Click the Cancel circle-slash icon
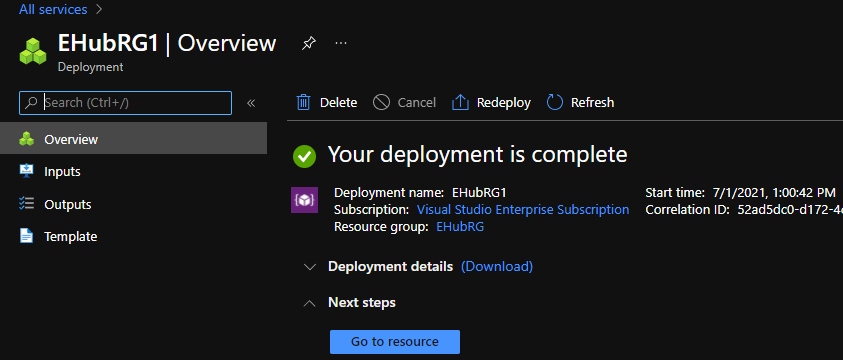Viewport: 843px width, 360px height. (x=381, y=103)
